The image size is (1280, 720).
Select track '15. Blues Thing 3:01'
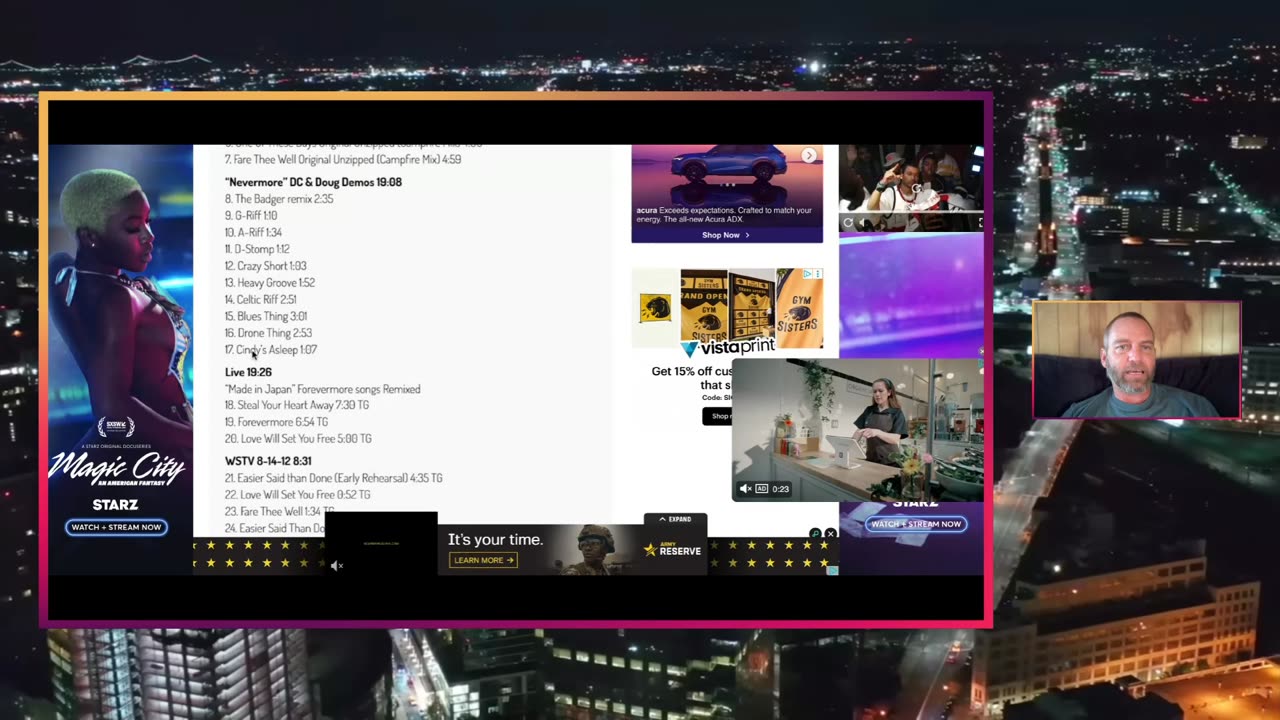tap(266, 316)
